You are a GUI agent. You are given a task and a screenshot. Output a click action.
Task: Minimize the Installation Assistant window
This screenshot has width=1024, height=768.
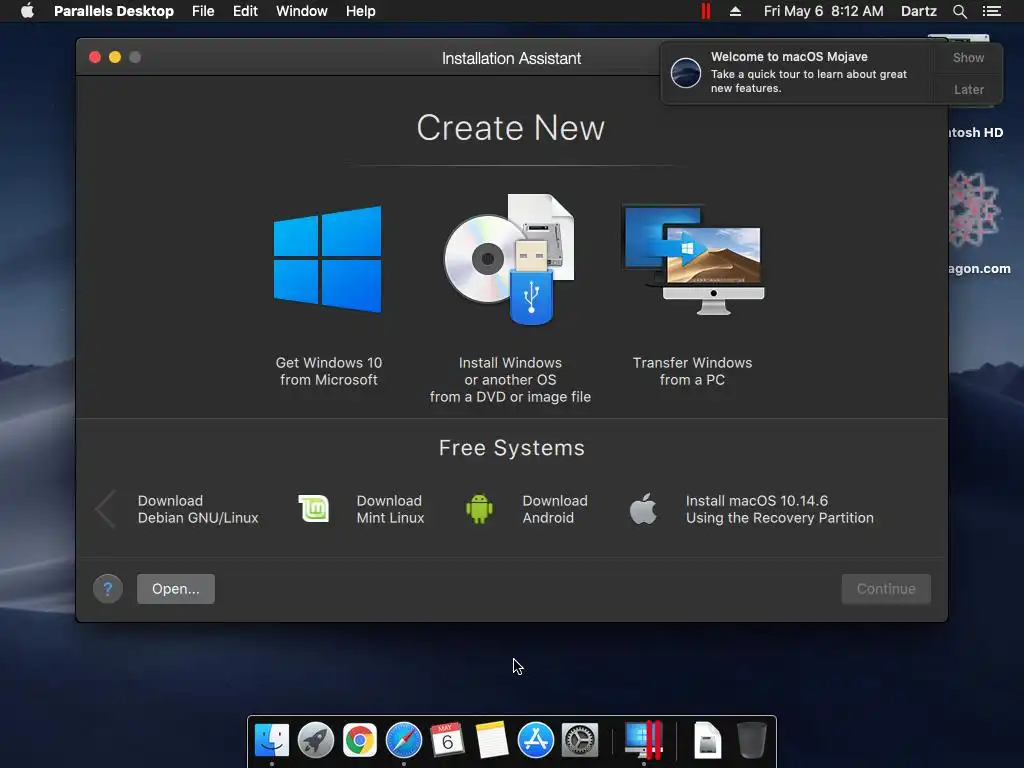tap(115, 57)
